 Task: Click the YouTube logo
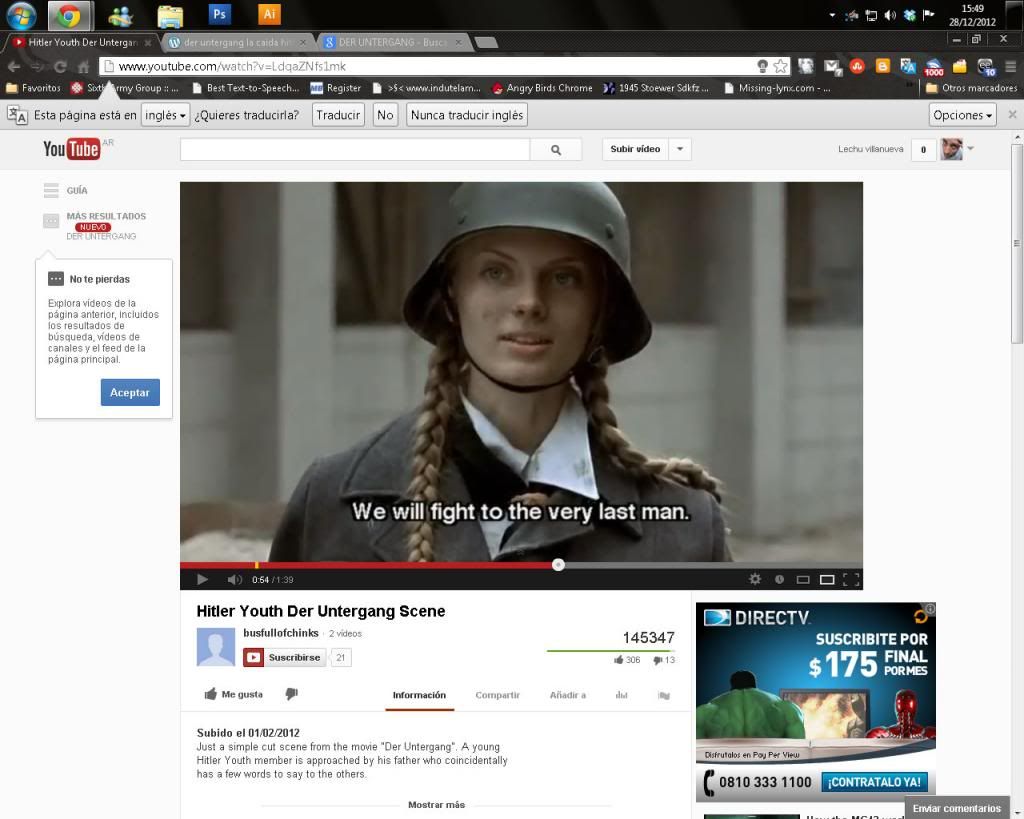pos(71,149)
